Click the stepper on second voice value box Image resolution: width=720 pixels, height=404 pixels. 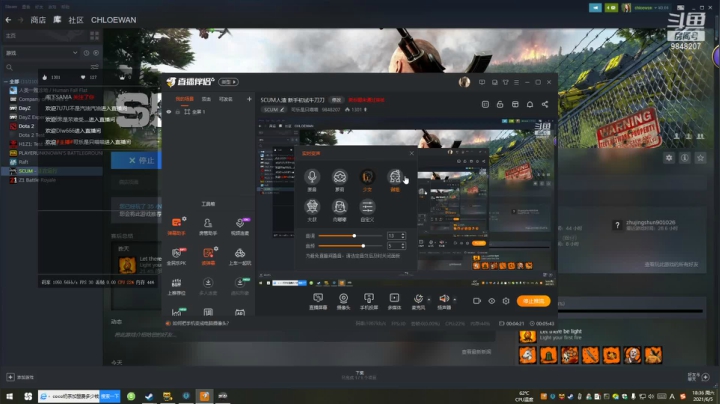click(403, 246)
